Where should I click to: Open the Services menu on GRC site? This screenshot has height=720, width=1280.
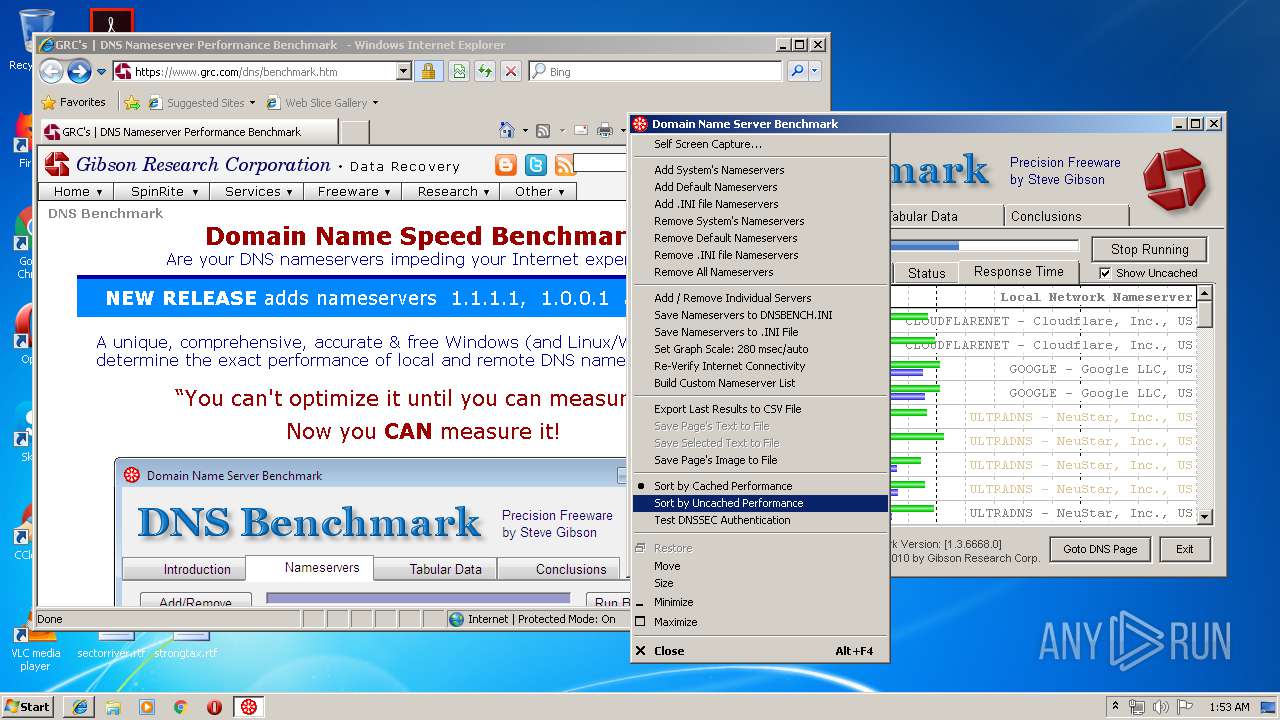tap(258, 191)
